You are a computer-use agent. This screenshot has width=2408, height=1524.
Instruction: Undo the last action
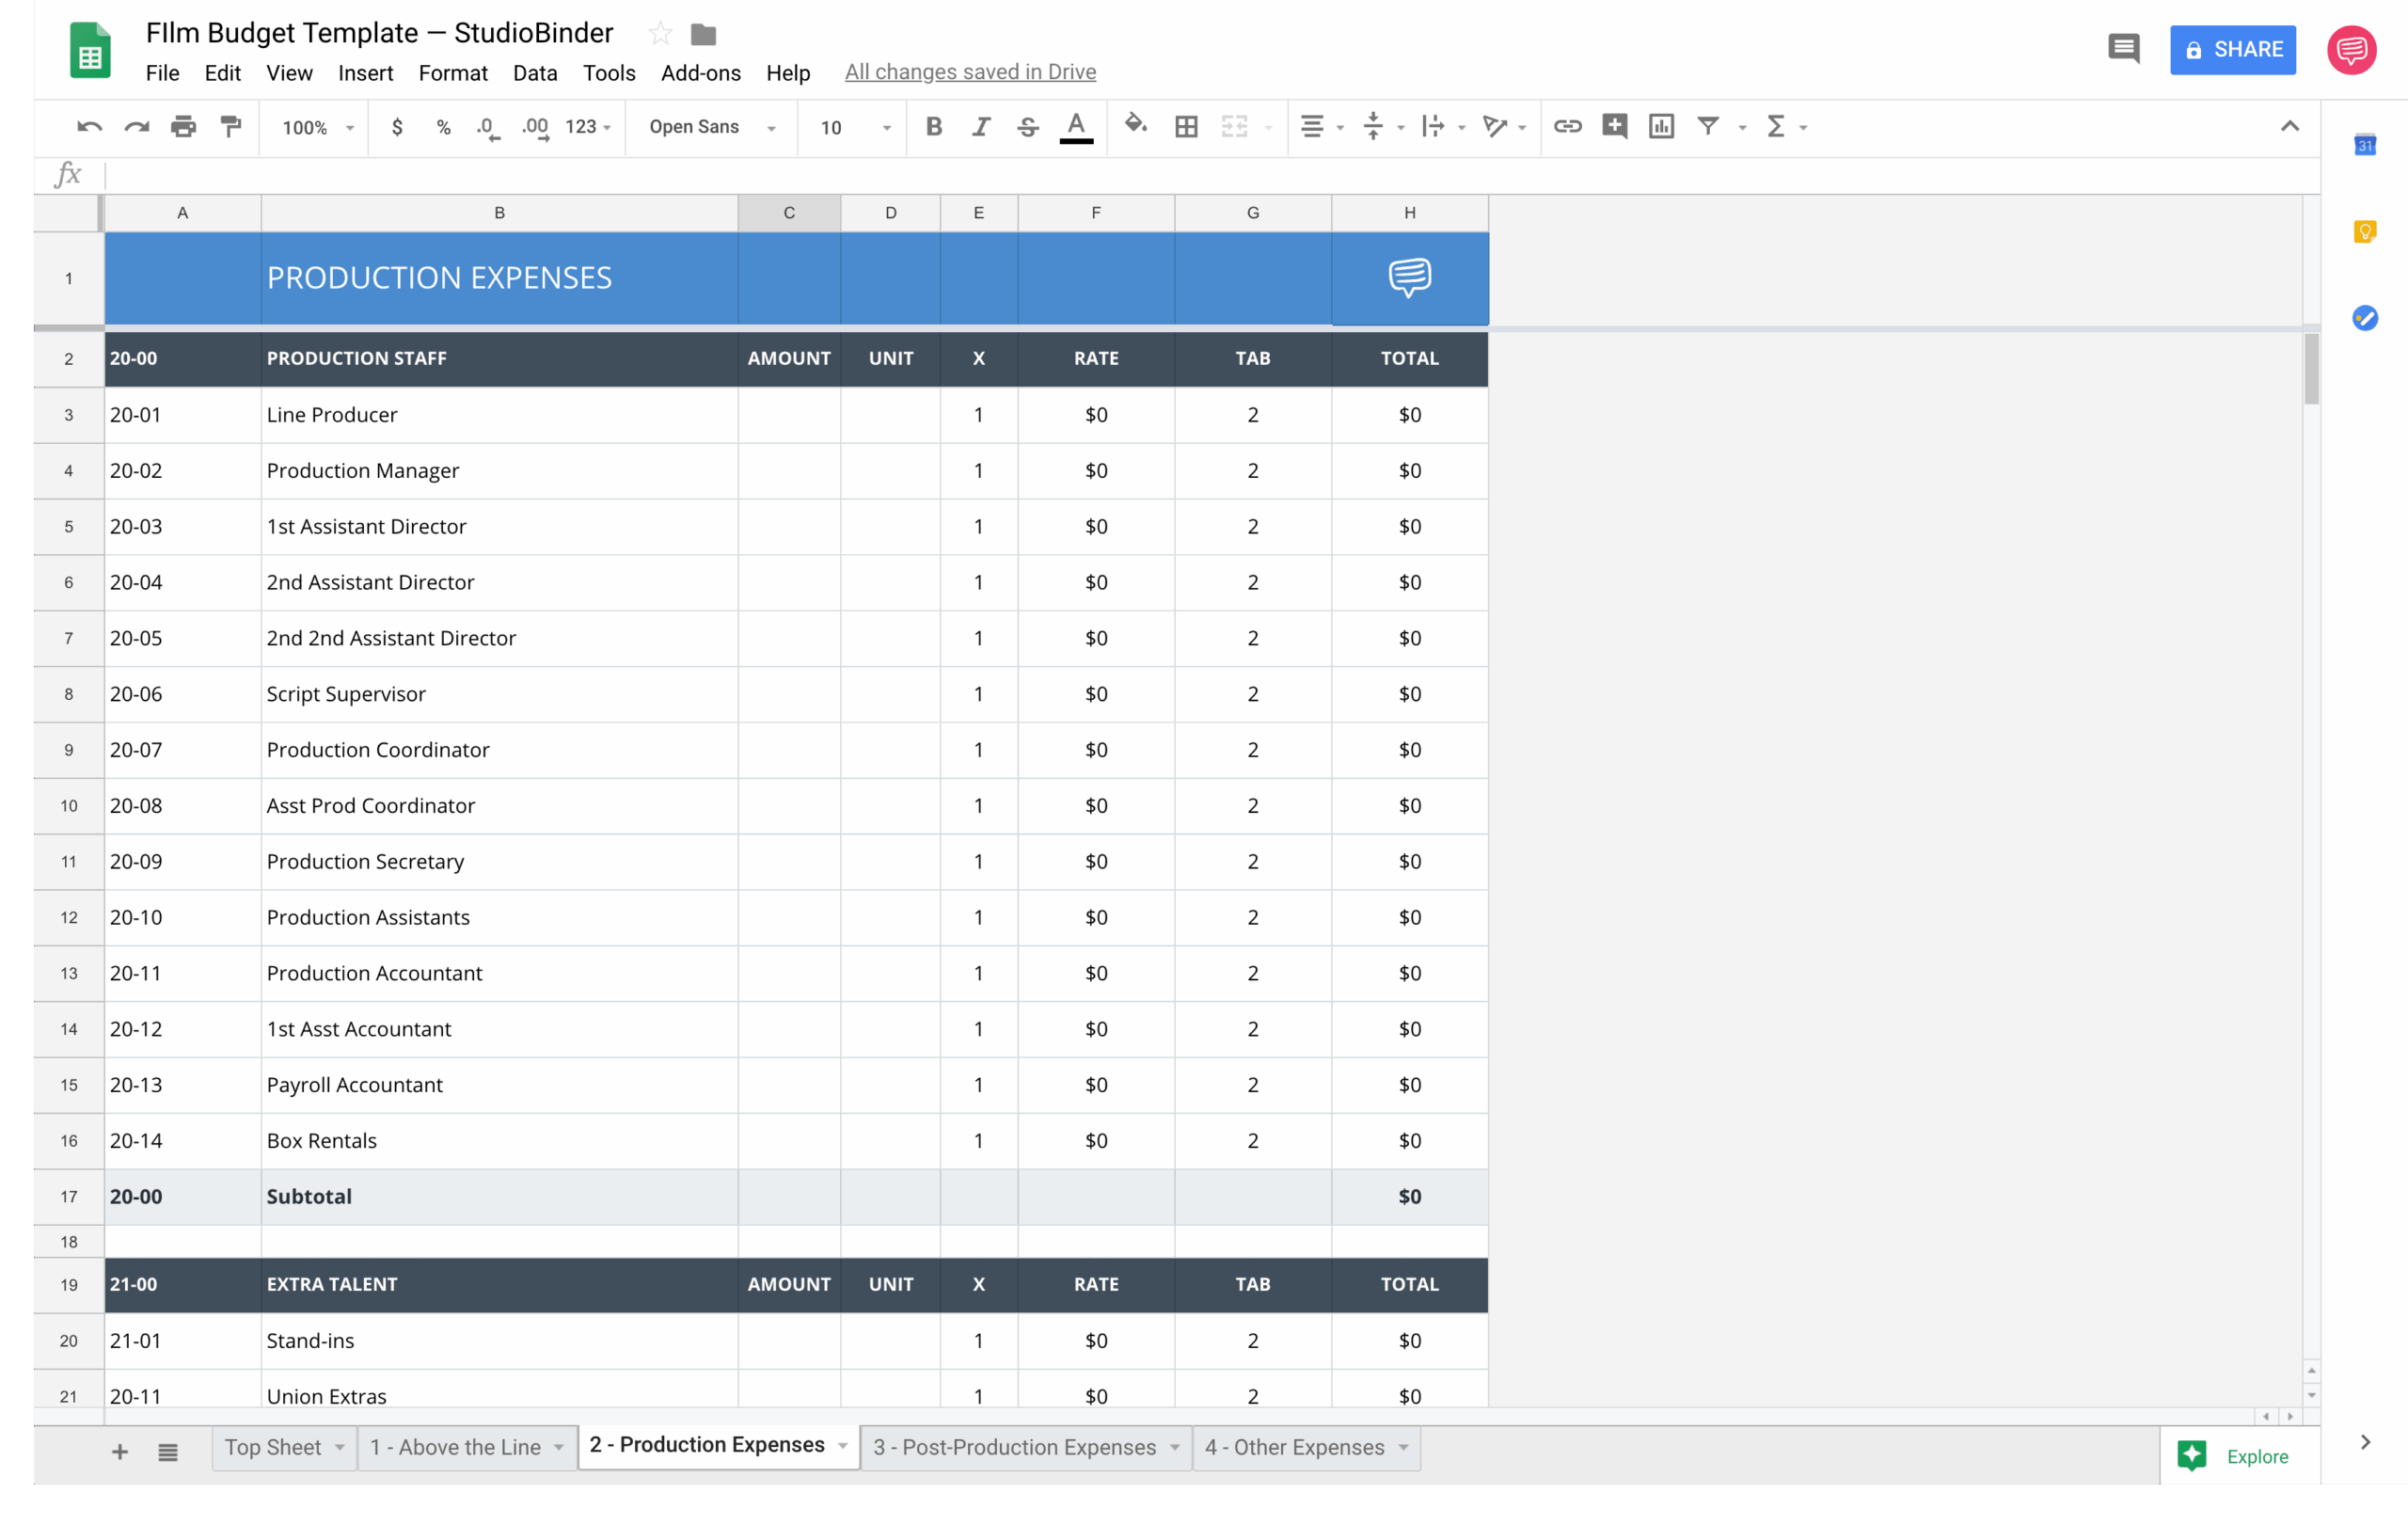89,127
